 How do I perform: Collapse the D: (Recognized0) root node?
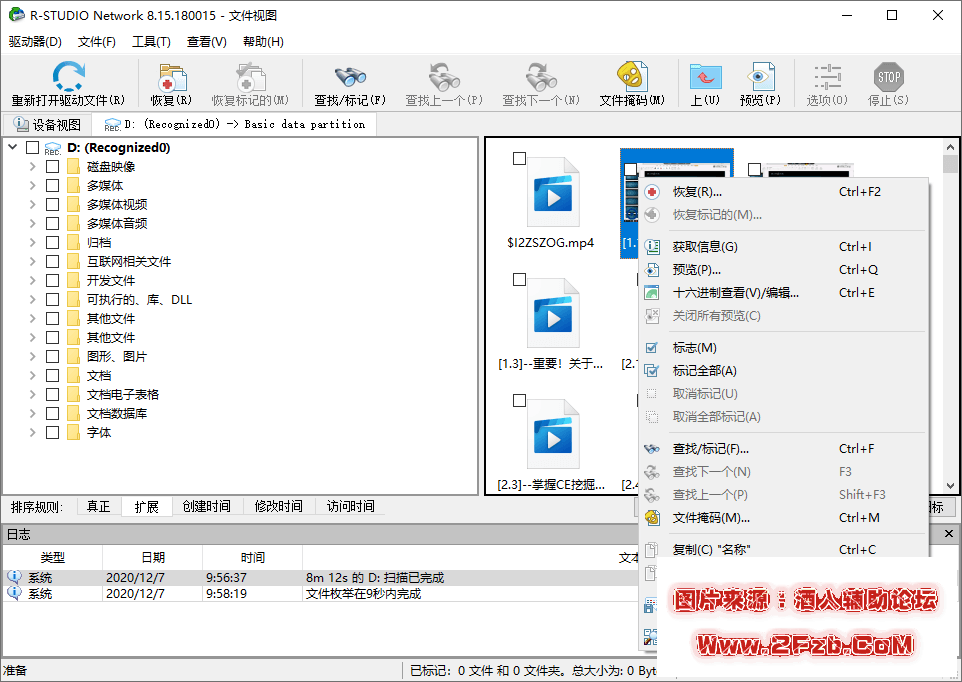[13, 148]
